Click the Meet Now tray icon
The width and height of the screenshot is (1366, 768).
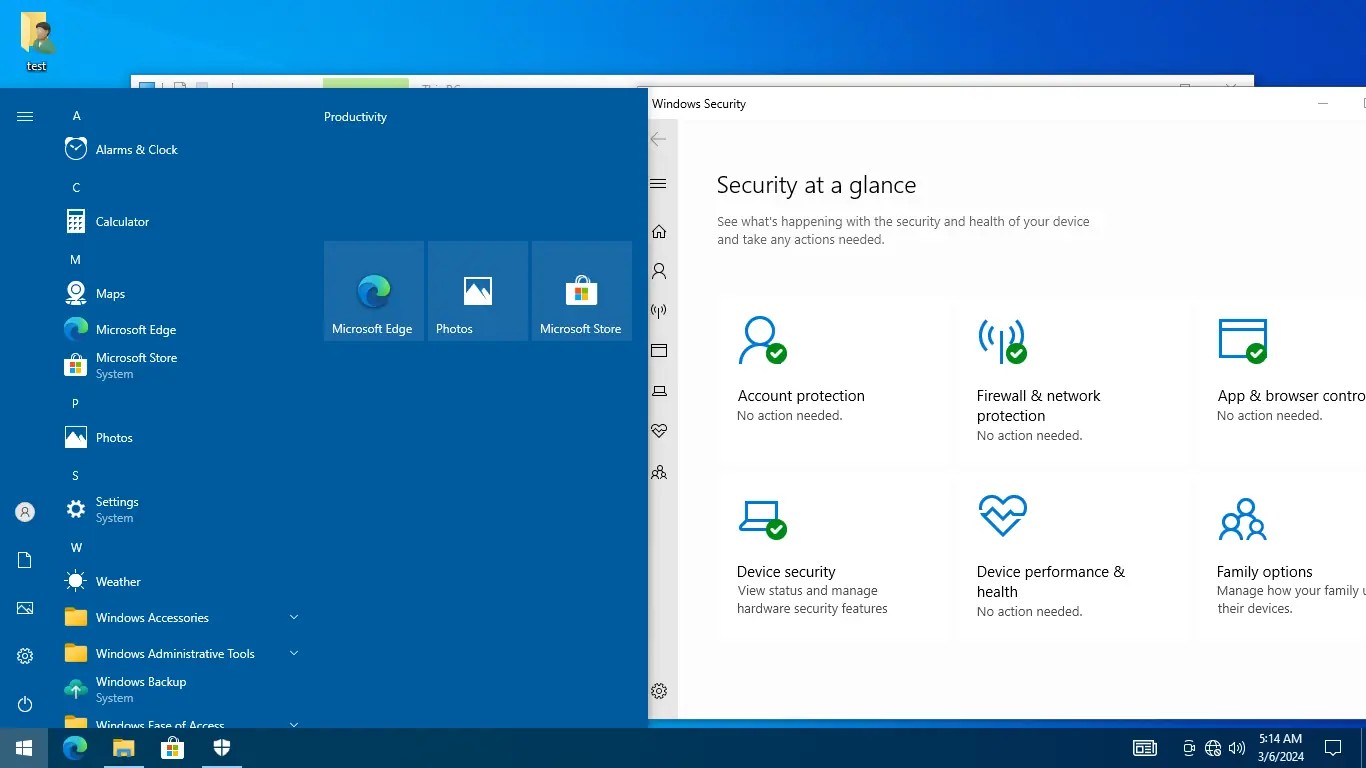[1189, 748]
